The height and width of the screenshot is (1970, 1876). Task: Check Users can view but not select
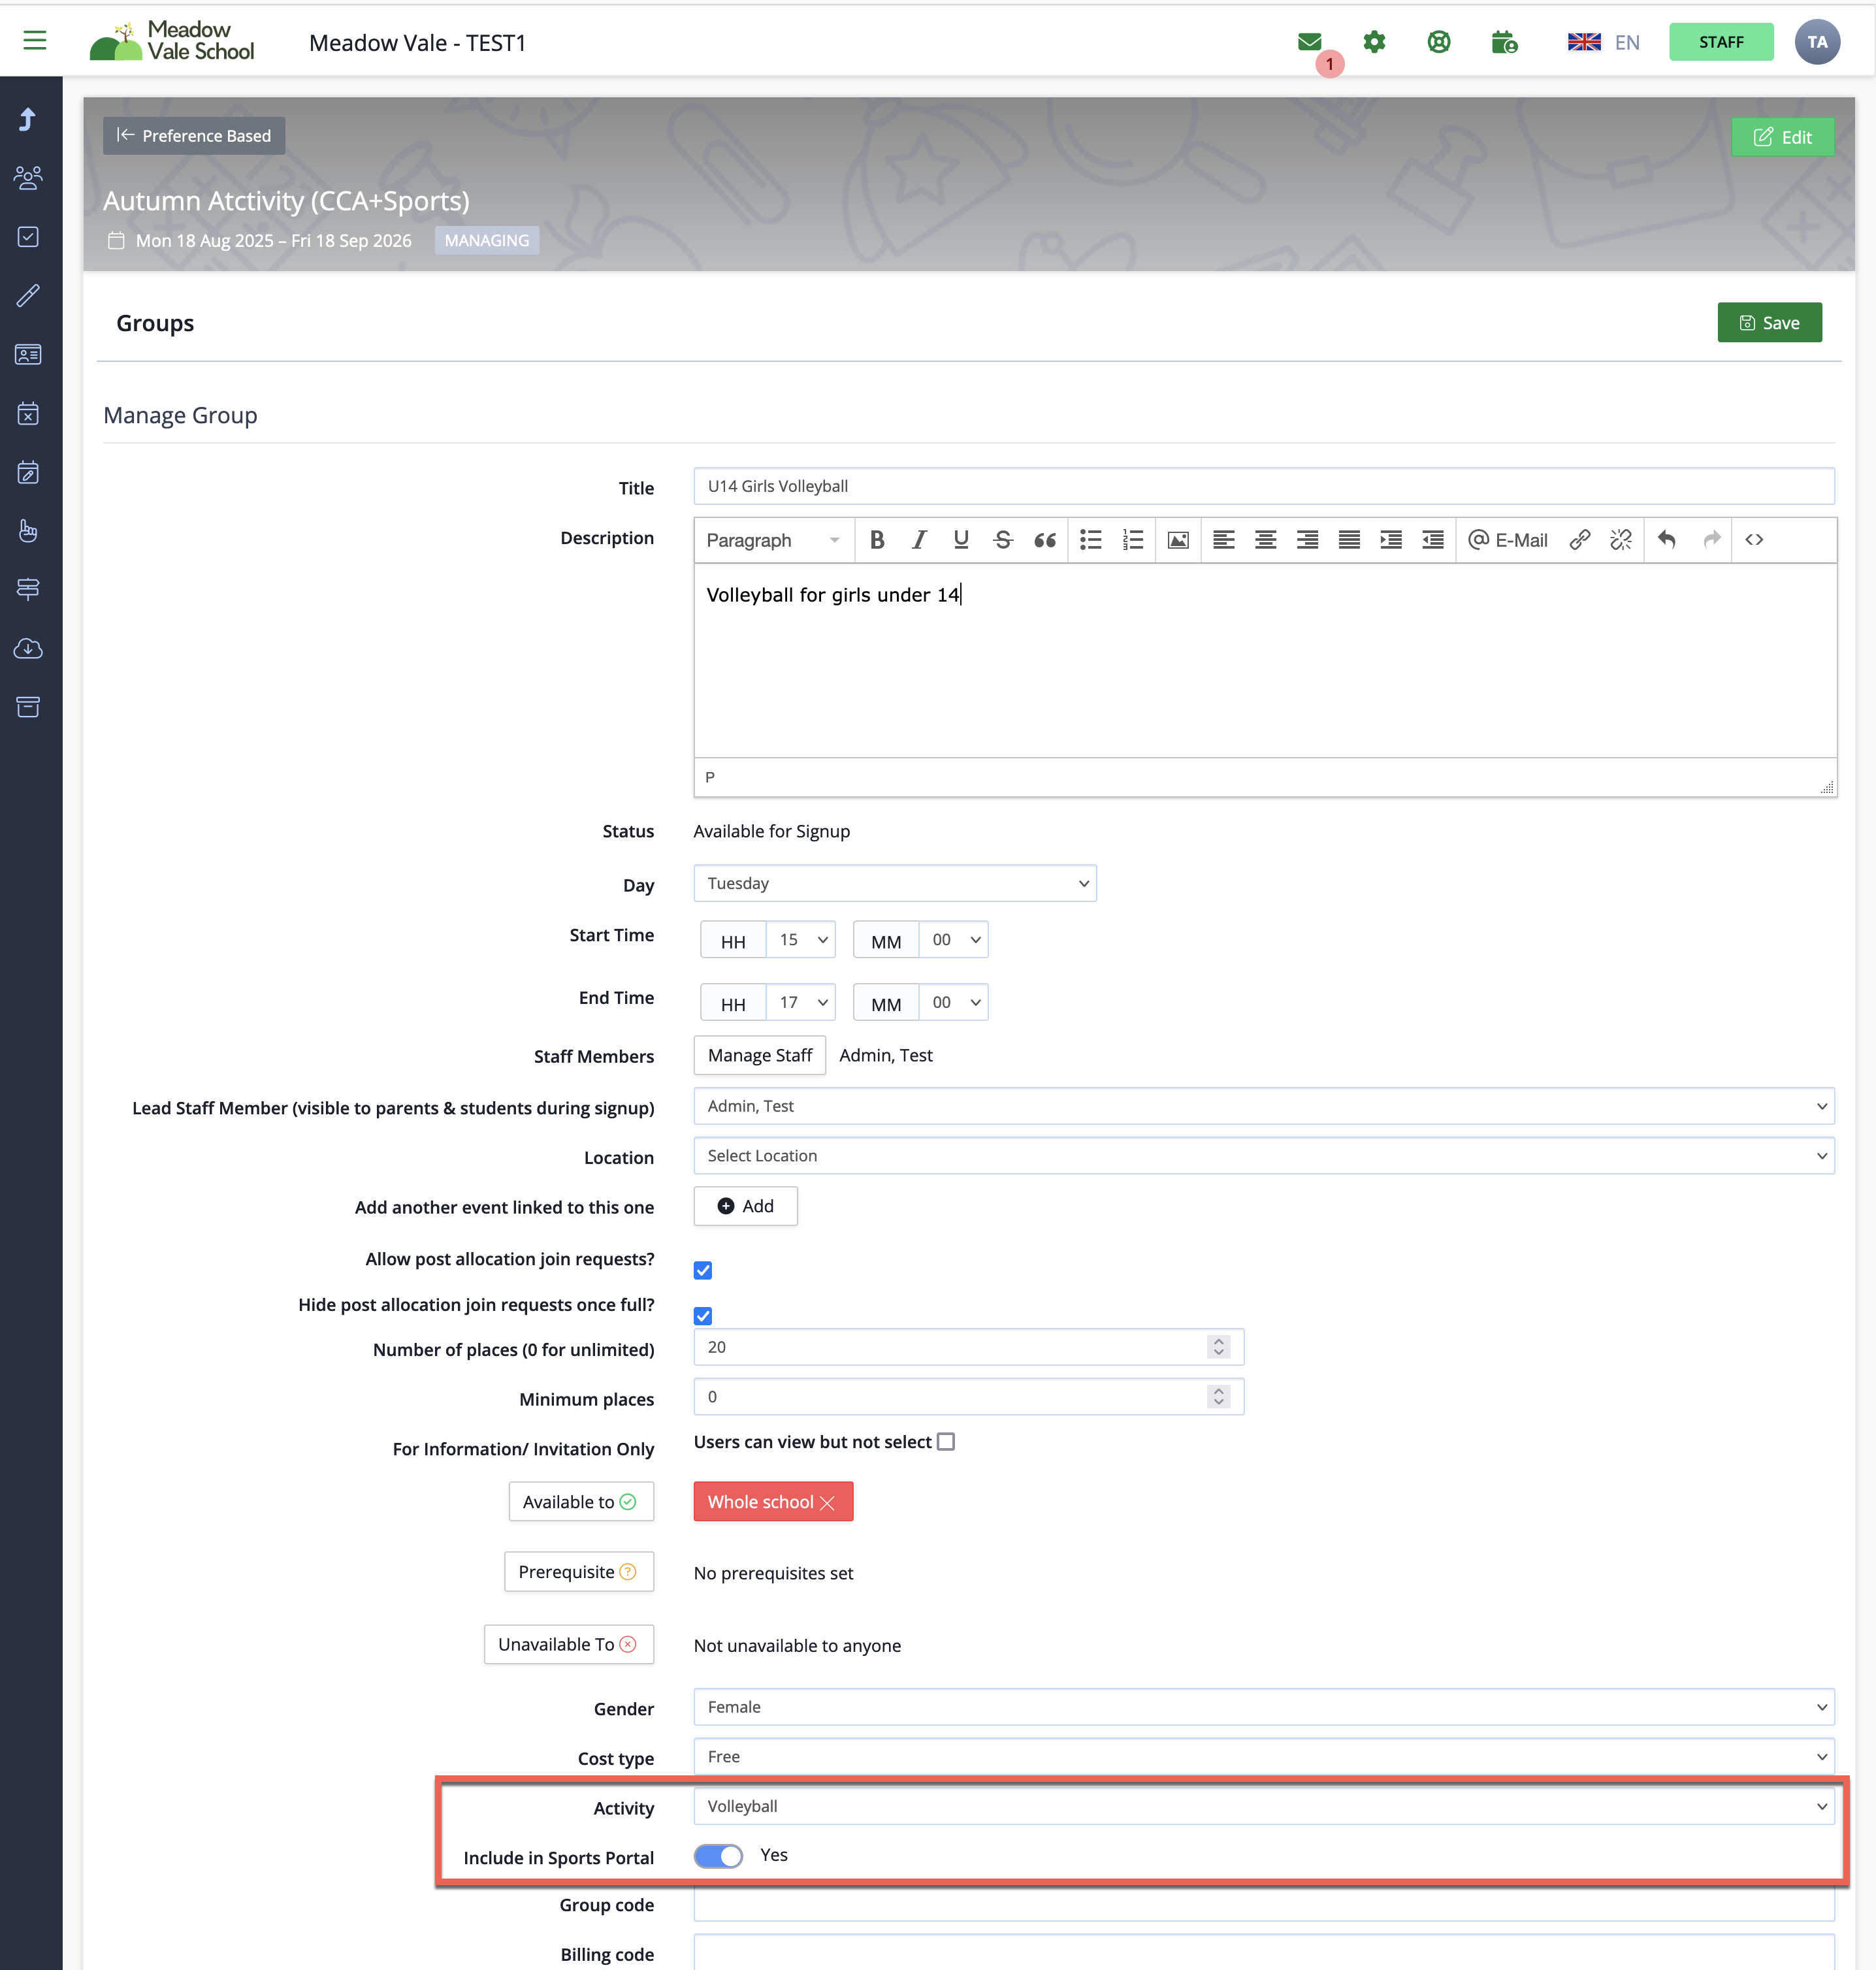[946, 1441]
